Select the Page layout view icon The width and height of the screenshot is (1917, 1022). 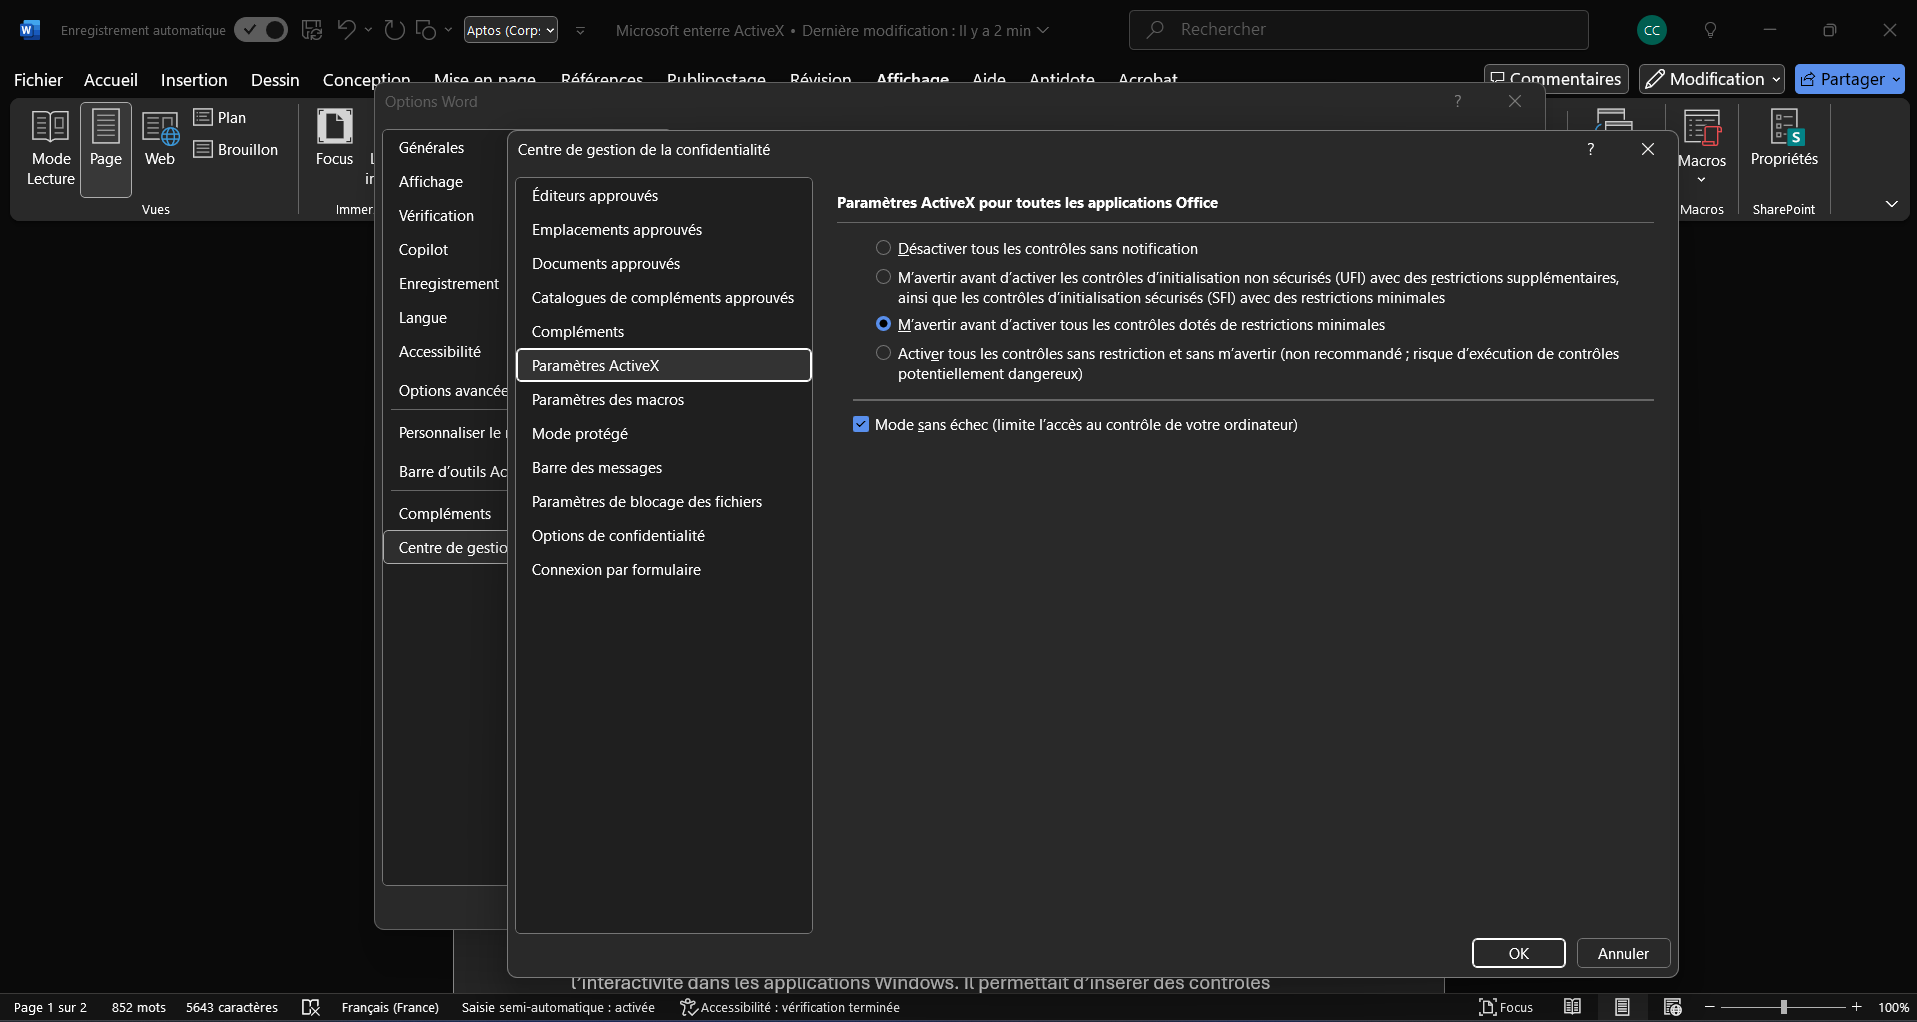pos(106,148)
